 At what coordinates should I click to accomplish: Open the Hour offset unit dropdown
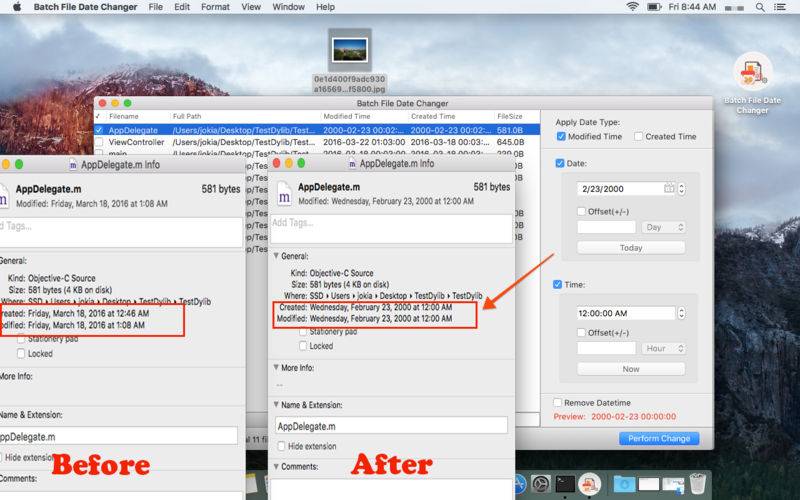coord(663,348)
